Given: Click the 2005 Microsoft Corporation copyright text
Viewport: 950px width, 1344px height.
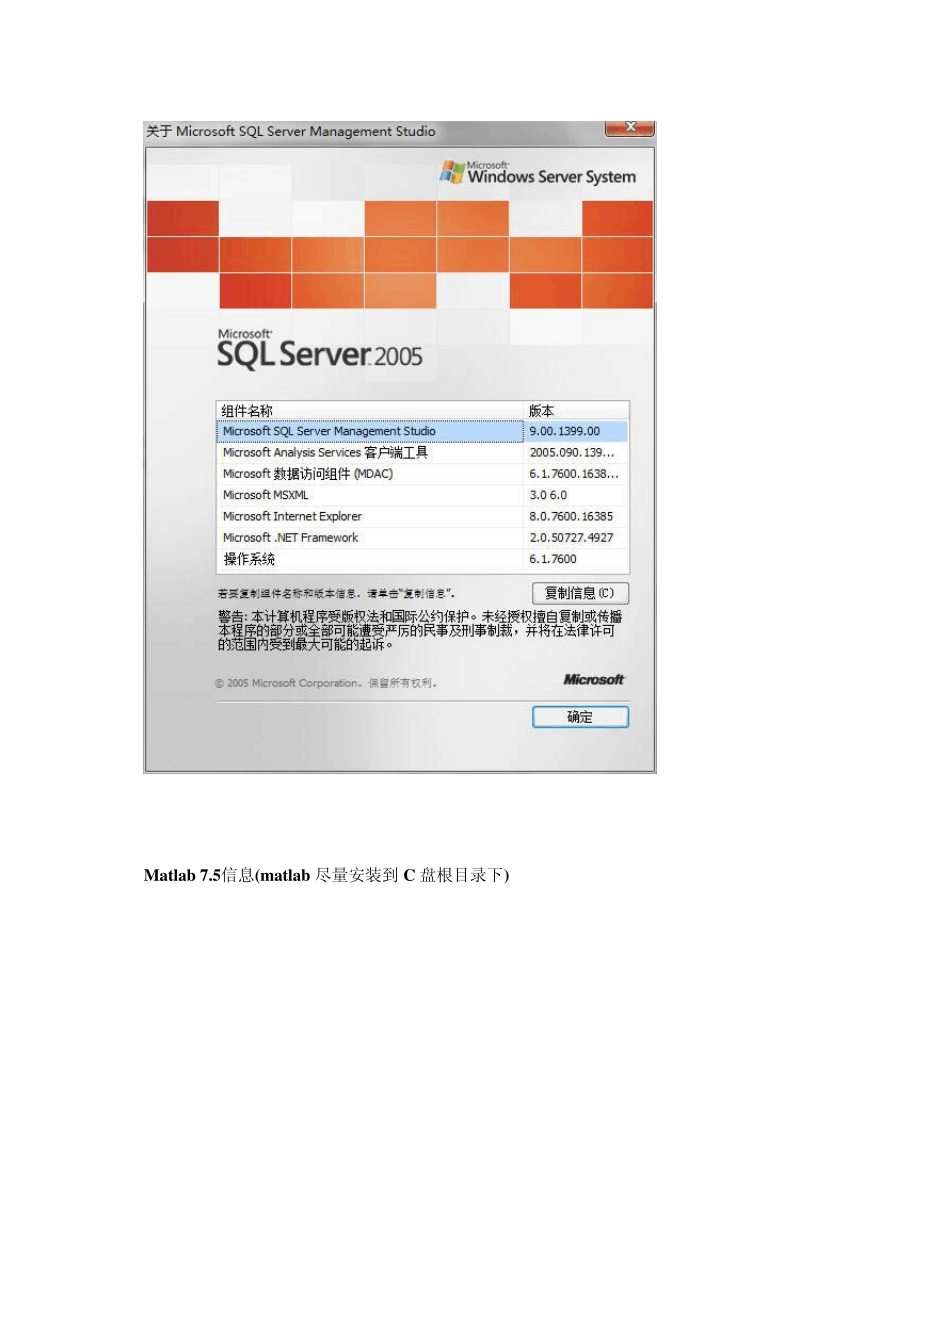Looking at the screenshot, I should (326, 683).
